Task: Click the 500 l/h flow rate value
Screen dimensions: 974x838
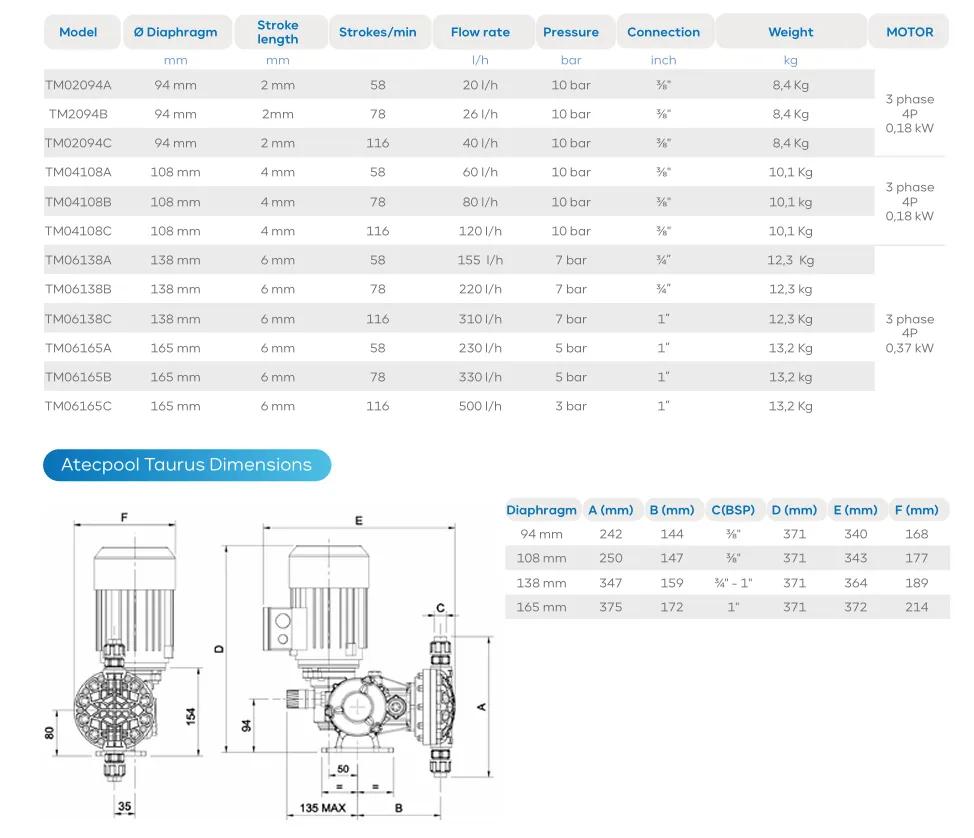Action: pyautogui.click(x=480, y=406)
